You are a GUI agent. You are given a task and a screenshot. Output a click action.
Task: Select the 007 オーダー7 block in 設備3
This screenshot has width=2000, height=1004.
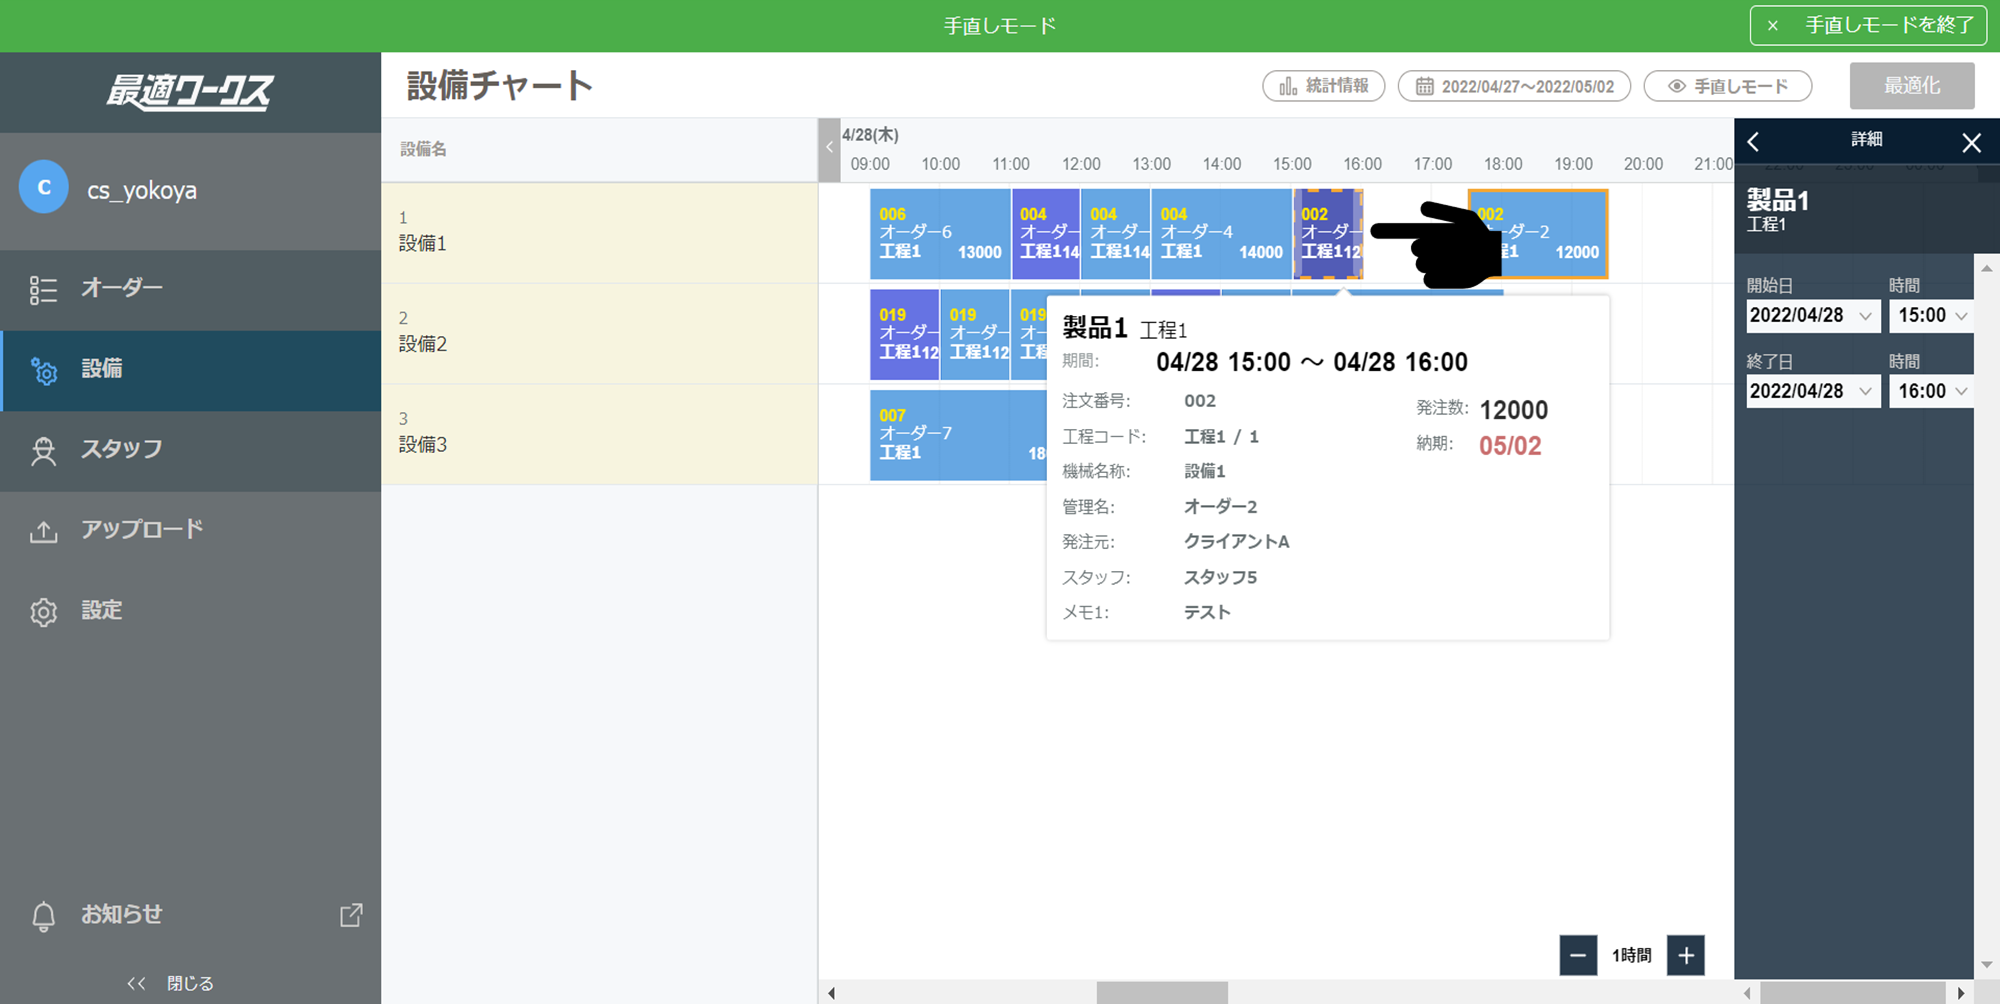pyautogui.click(x=957, y=435)
